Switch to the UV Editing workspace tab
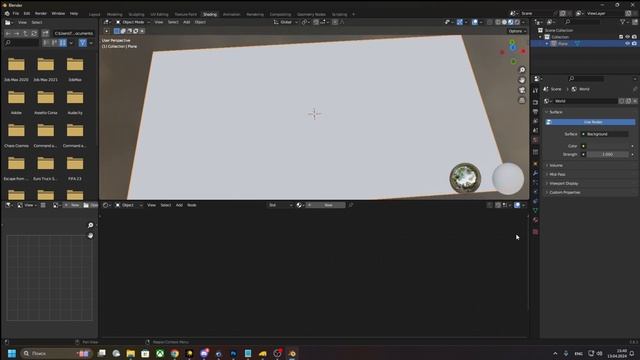 tap(159, 14)
